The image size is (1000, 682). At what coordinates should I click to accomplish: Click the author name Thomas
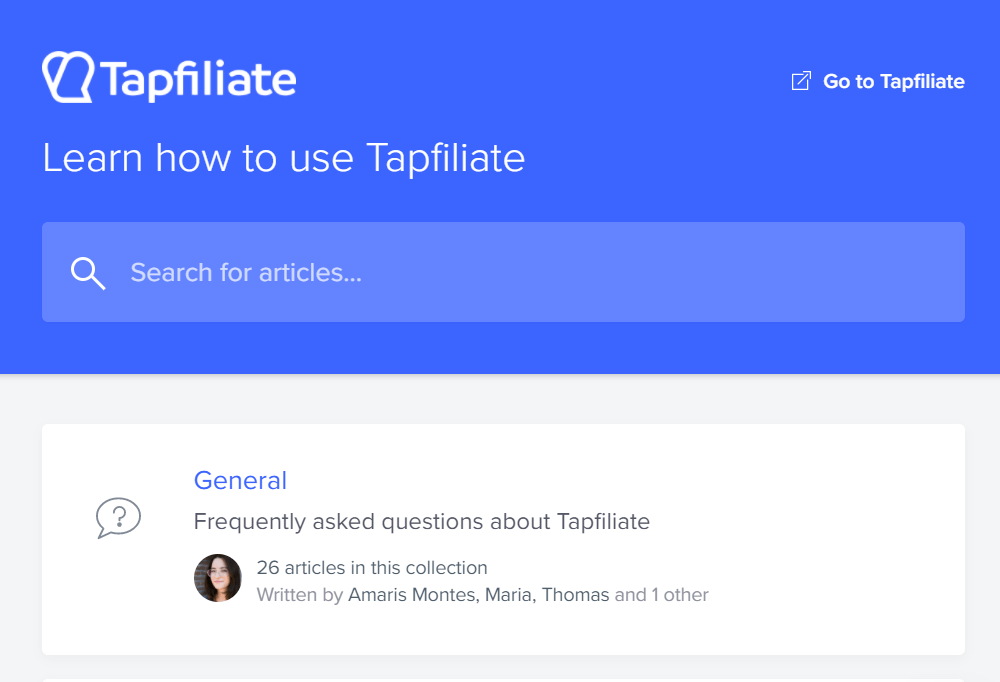(x=576, y=595)
